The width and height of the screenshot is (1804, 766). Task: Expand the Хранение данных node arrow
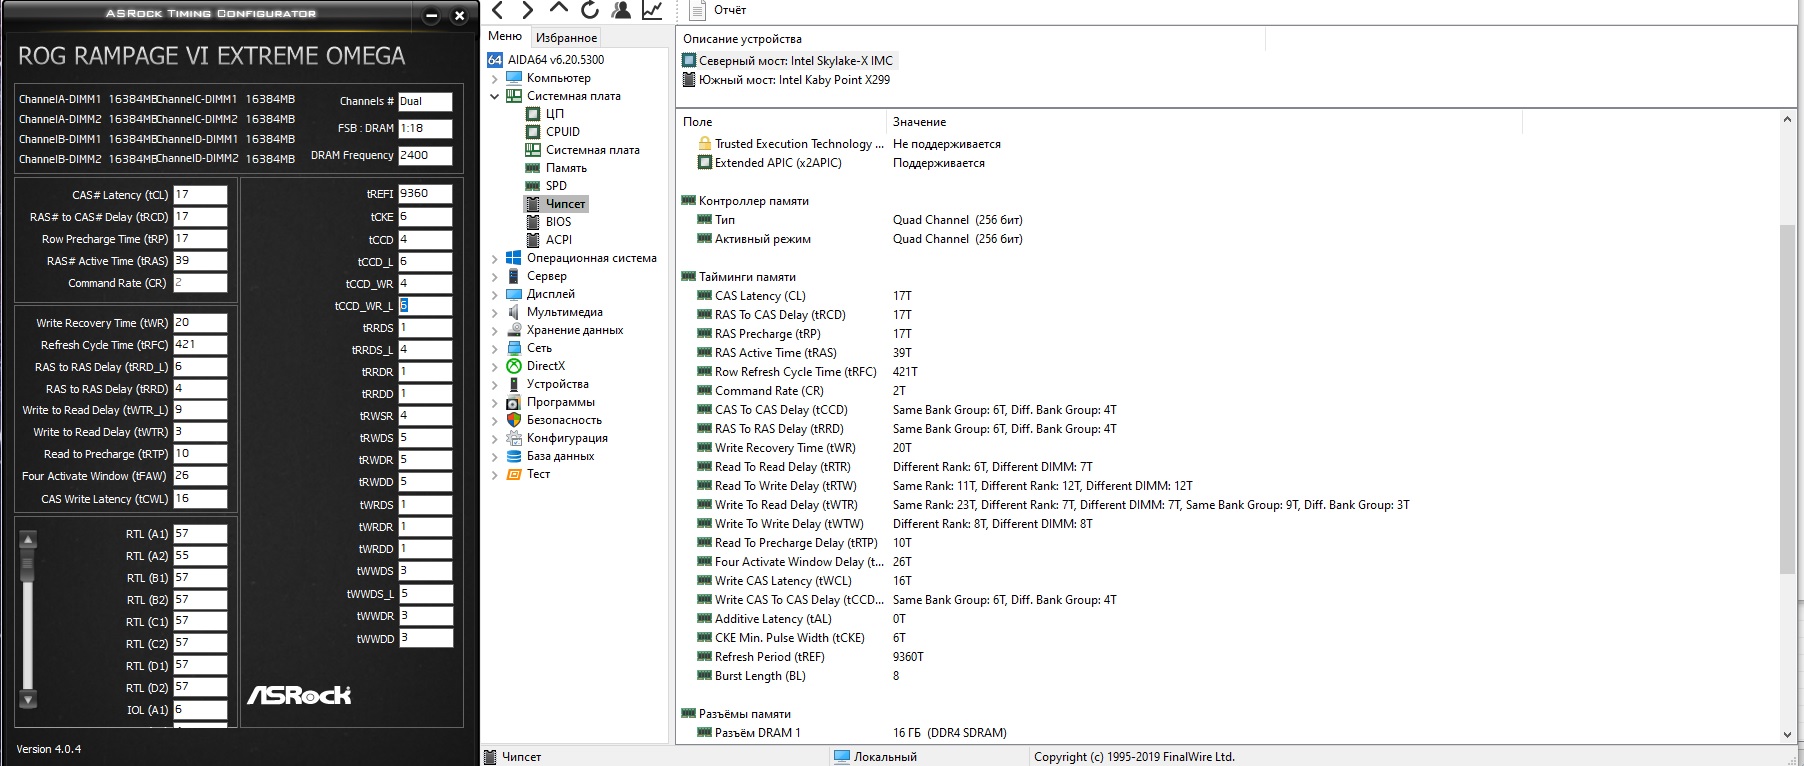494,330
